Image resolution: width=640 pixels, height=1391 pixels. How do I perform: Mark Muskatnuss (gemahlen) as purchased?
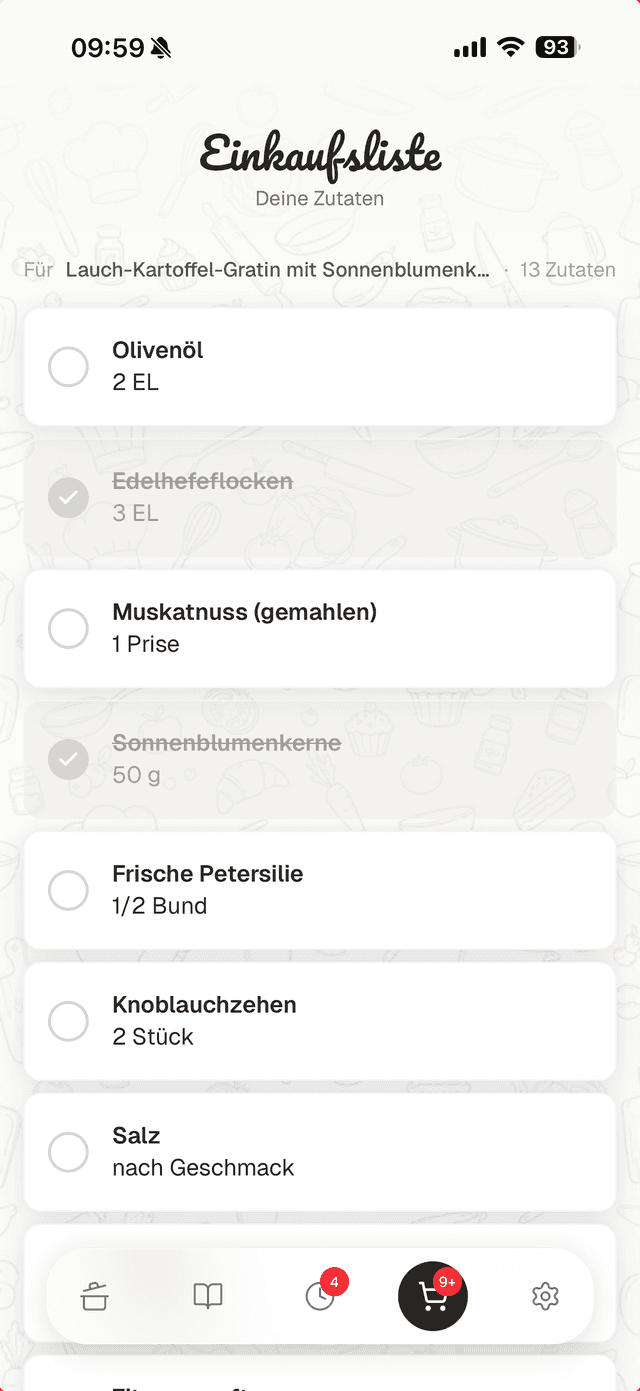[x=68, y=628]
